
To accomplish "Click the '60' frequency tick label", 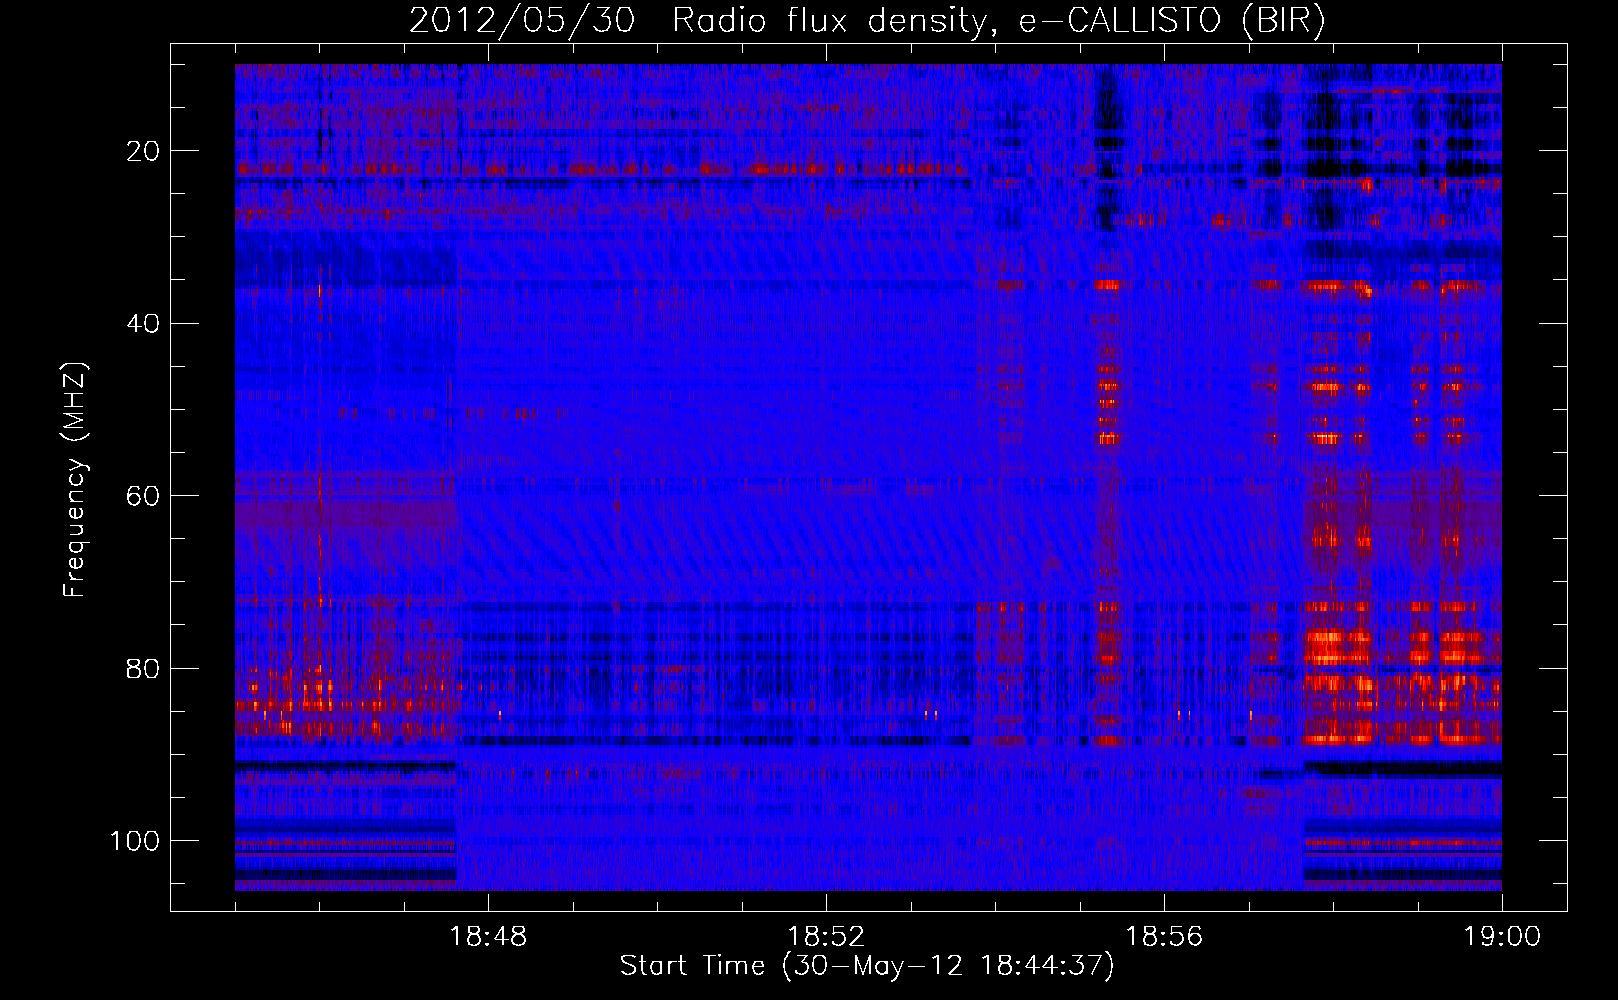I will [143, 496].
